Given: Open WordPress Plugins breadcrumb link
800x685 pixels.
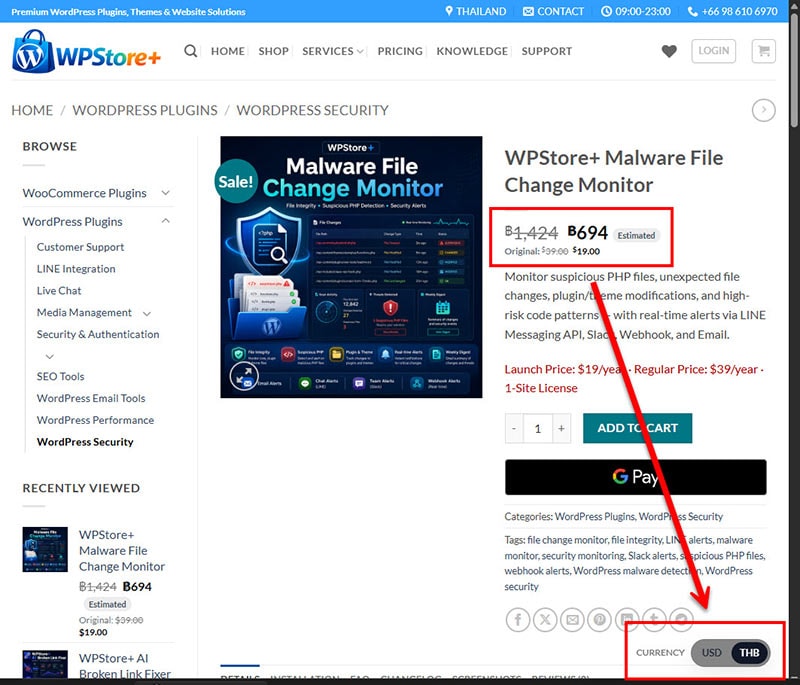Looking at the screenshot, I should [145, 110].
